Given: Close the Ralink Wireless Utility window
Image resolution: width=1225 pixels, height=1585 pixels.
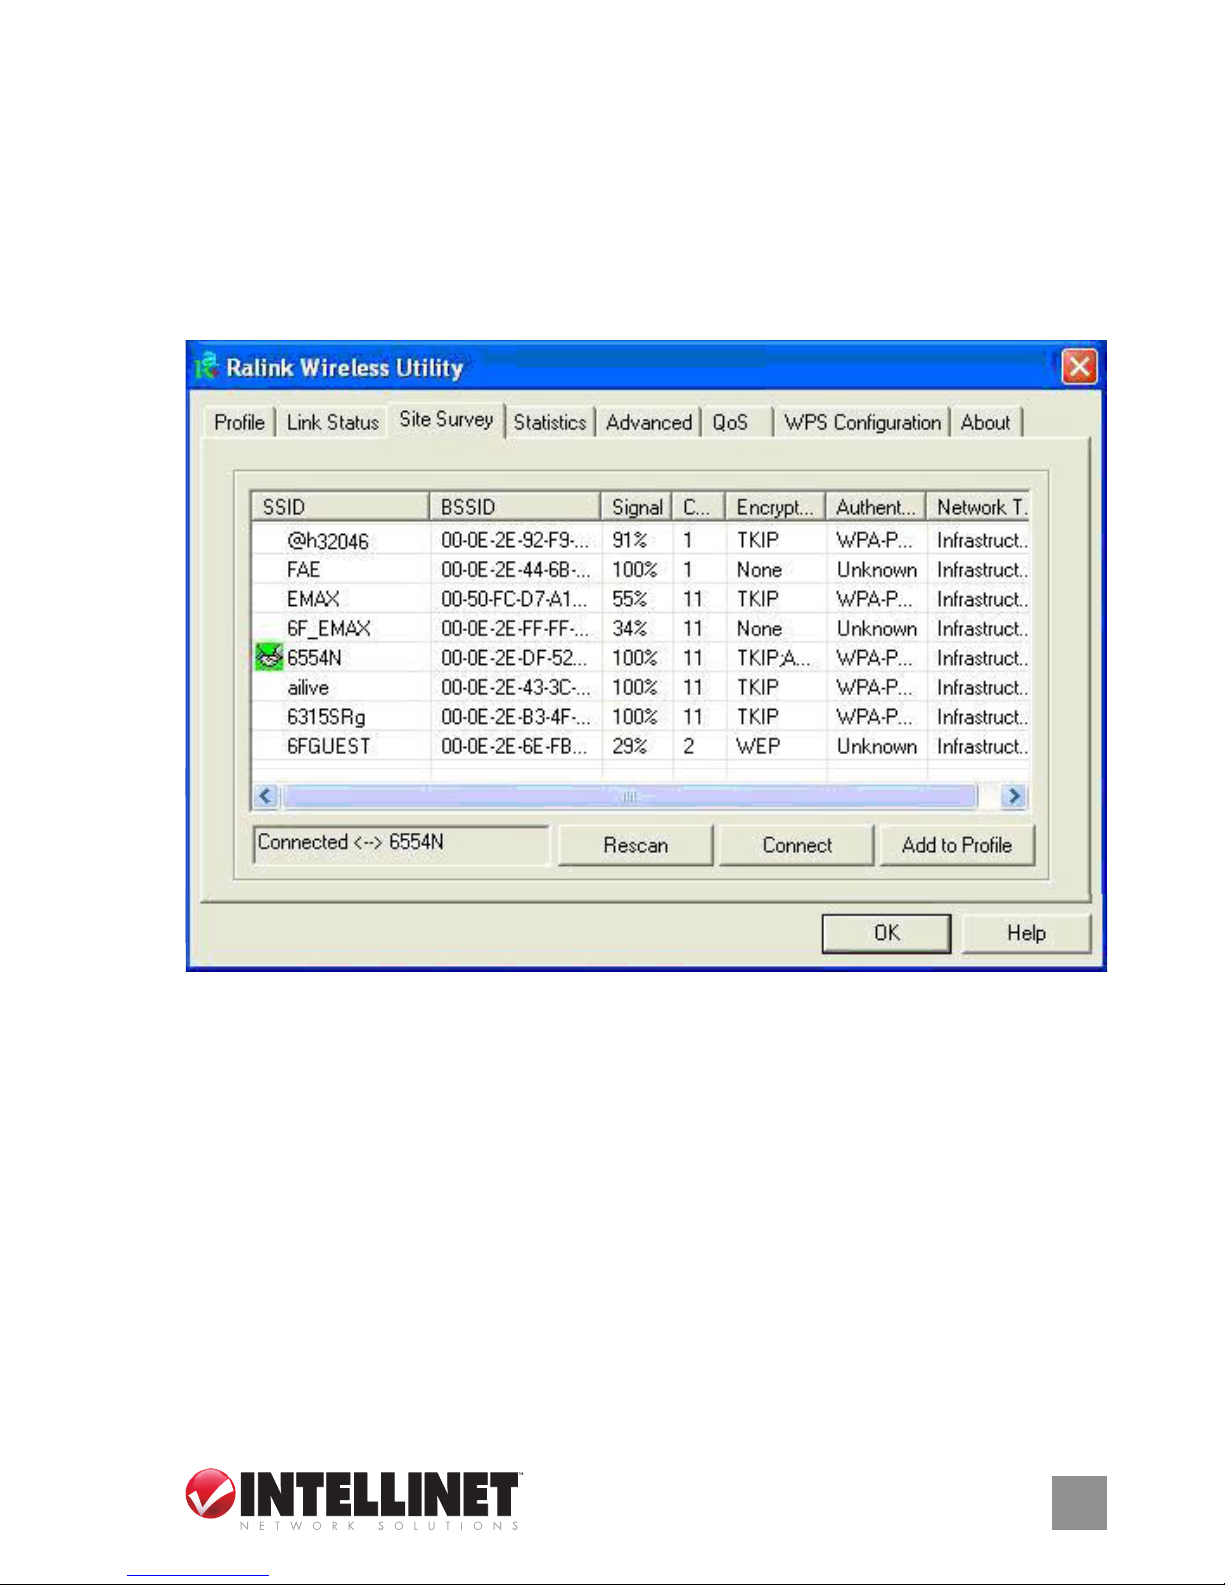Looking at the screenshot, I should click(1079, 367).
